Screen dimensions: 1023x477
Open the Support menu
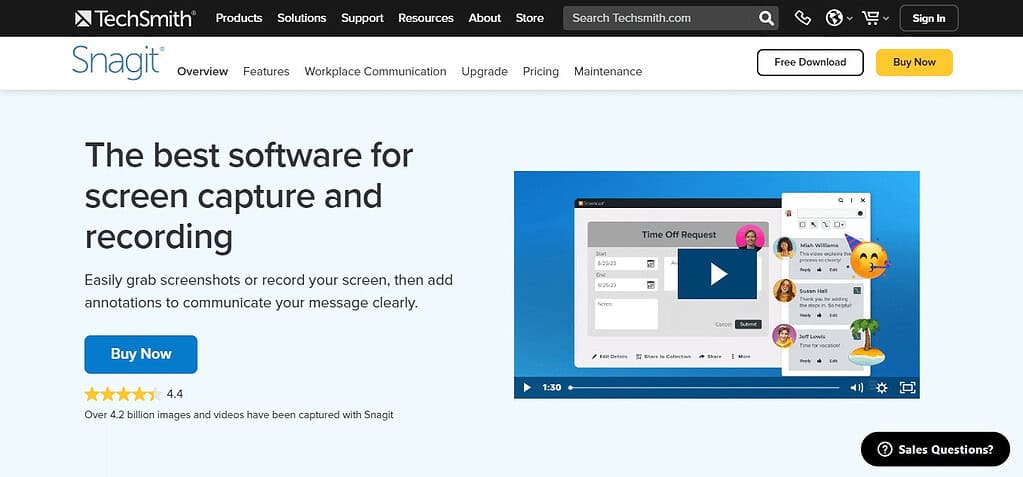(x=362, y=18)
